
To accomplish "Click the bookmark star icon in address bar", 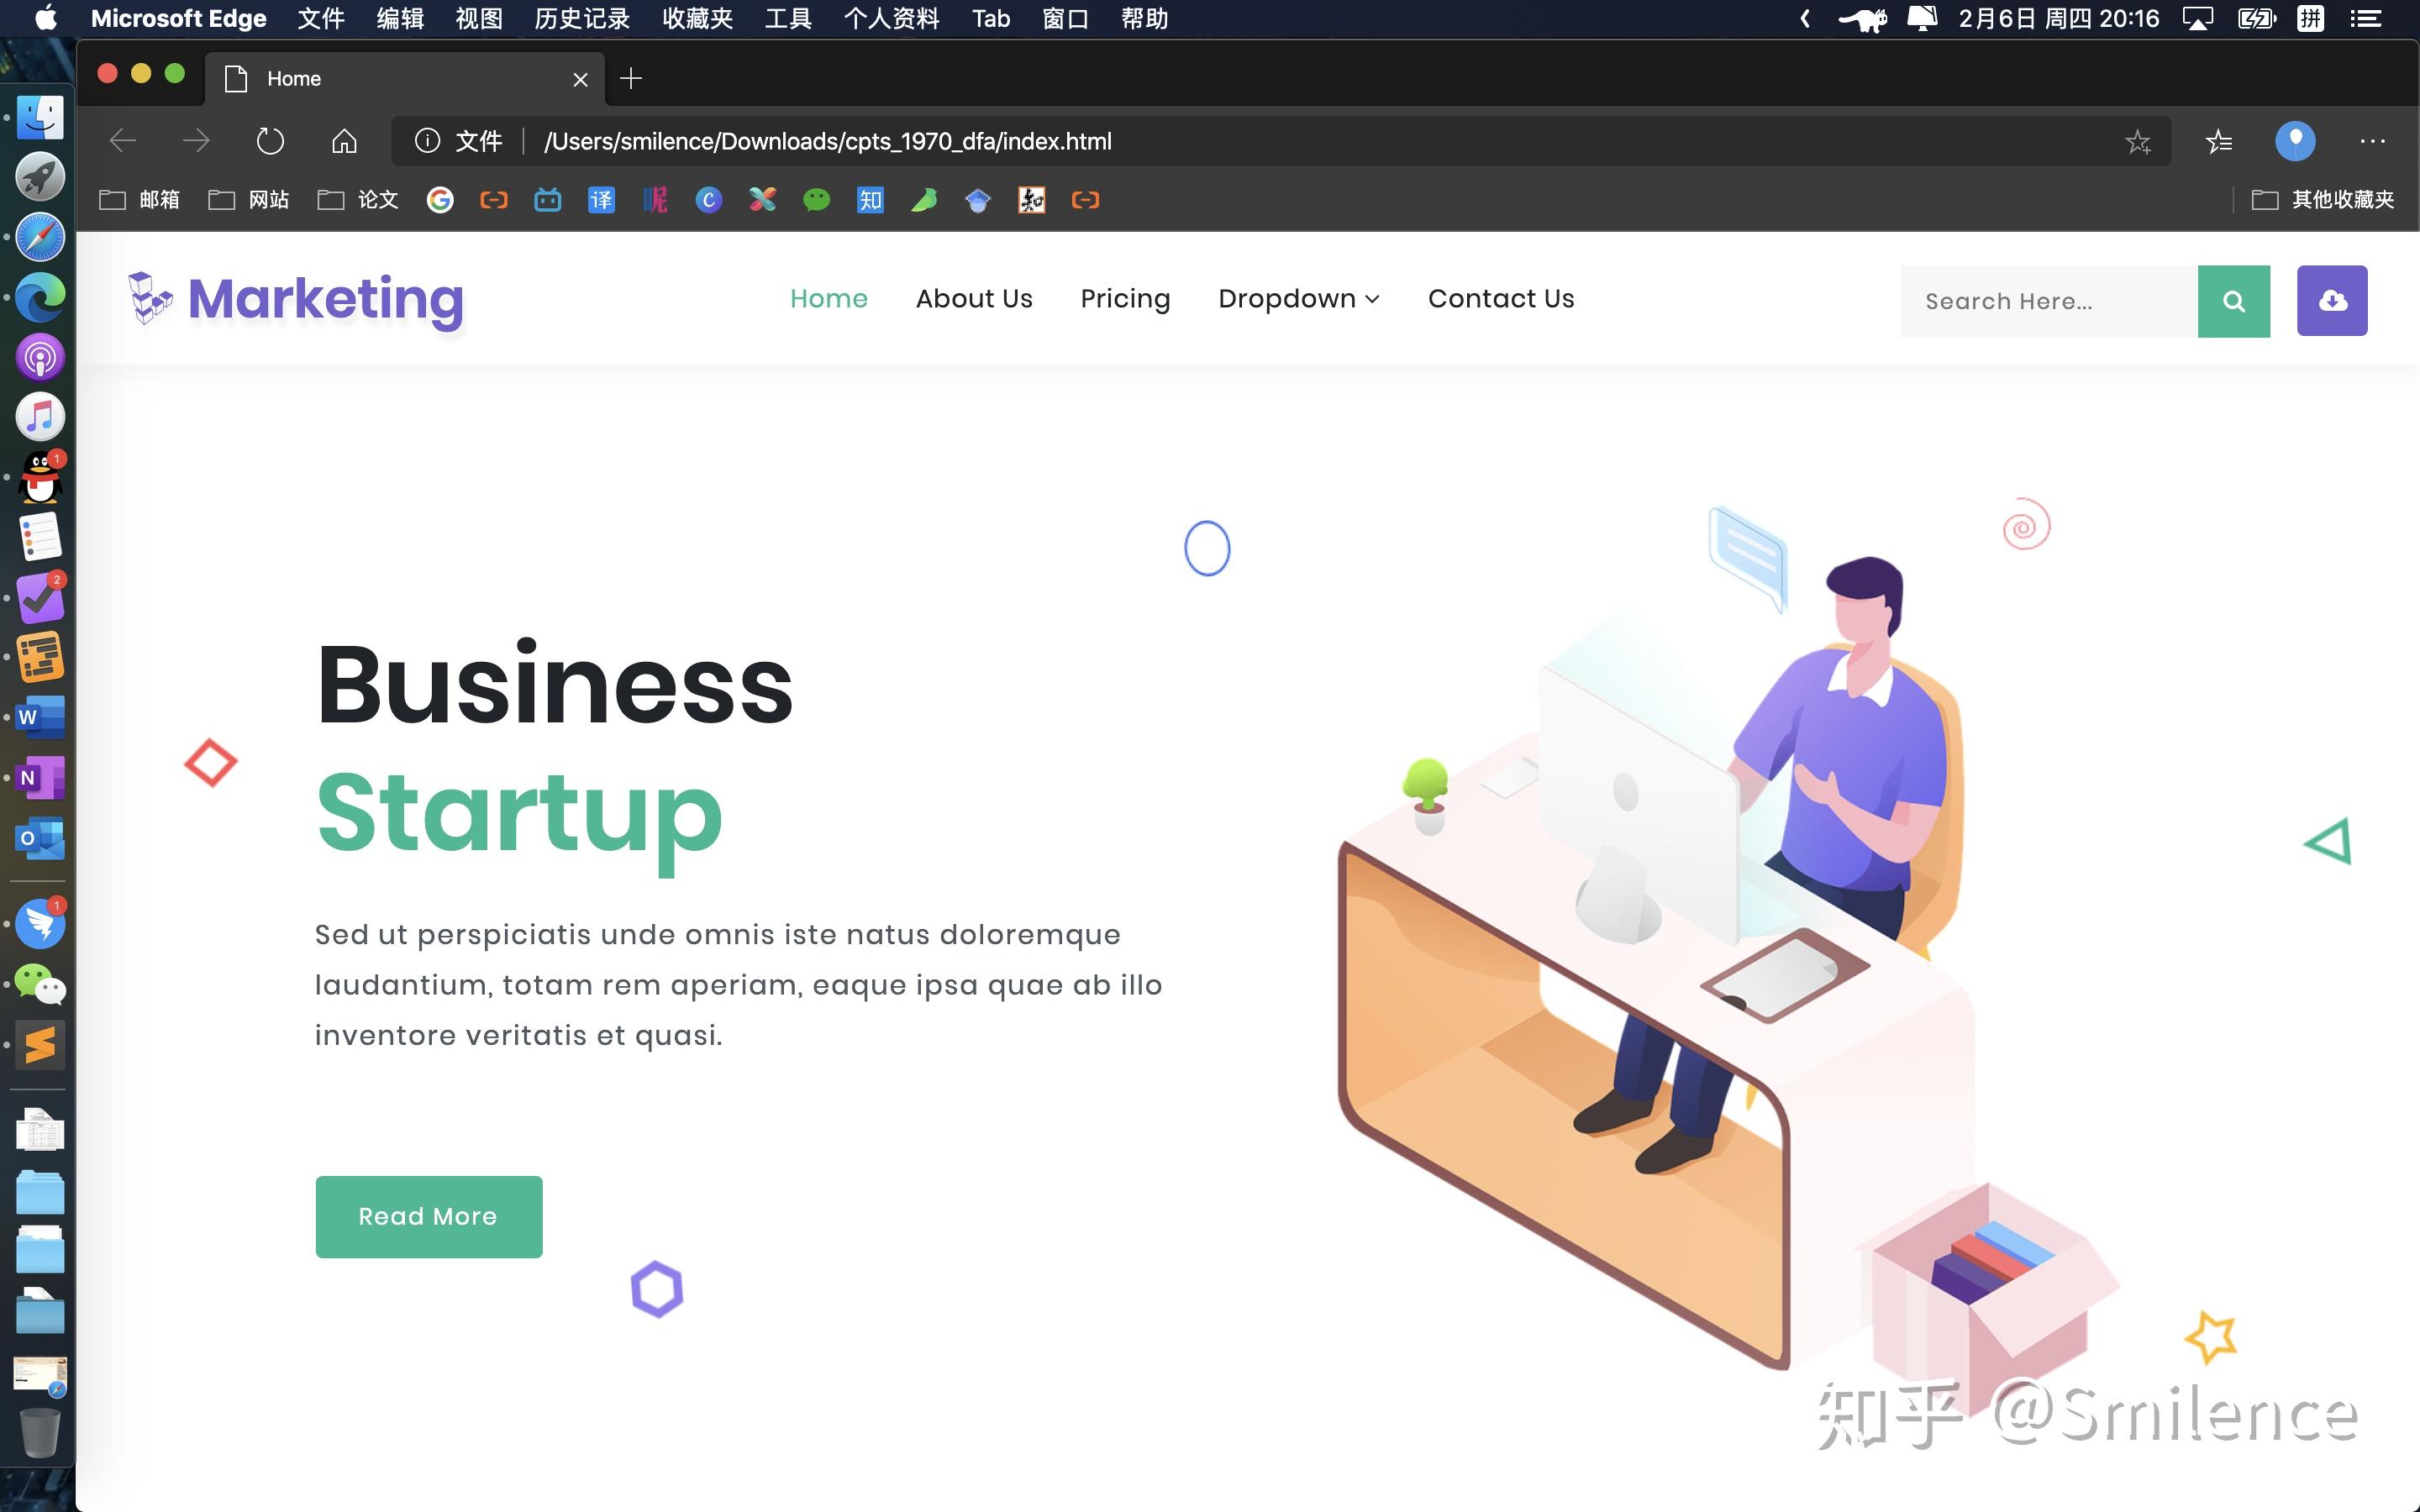I will [x=2138, y=141].
